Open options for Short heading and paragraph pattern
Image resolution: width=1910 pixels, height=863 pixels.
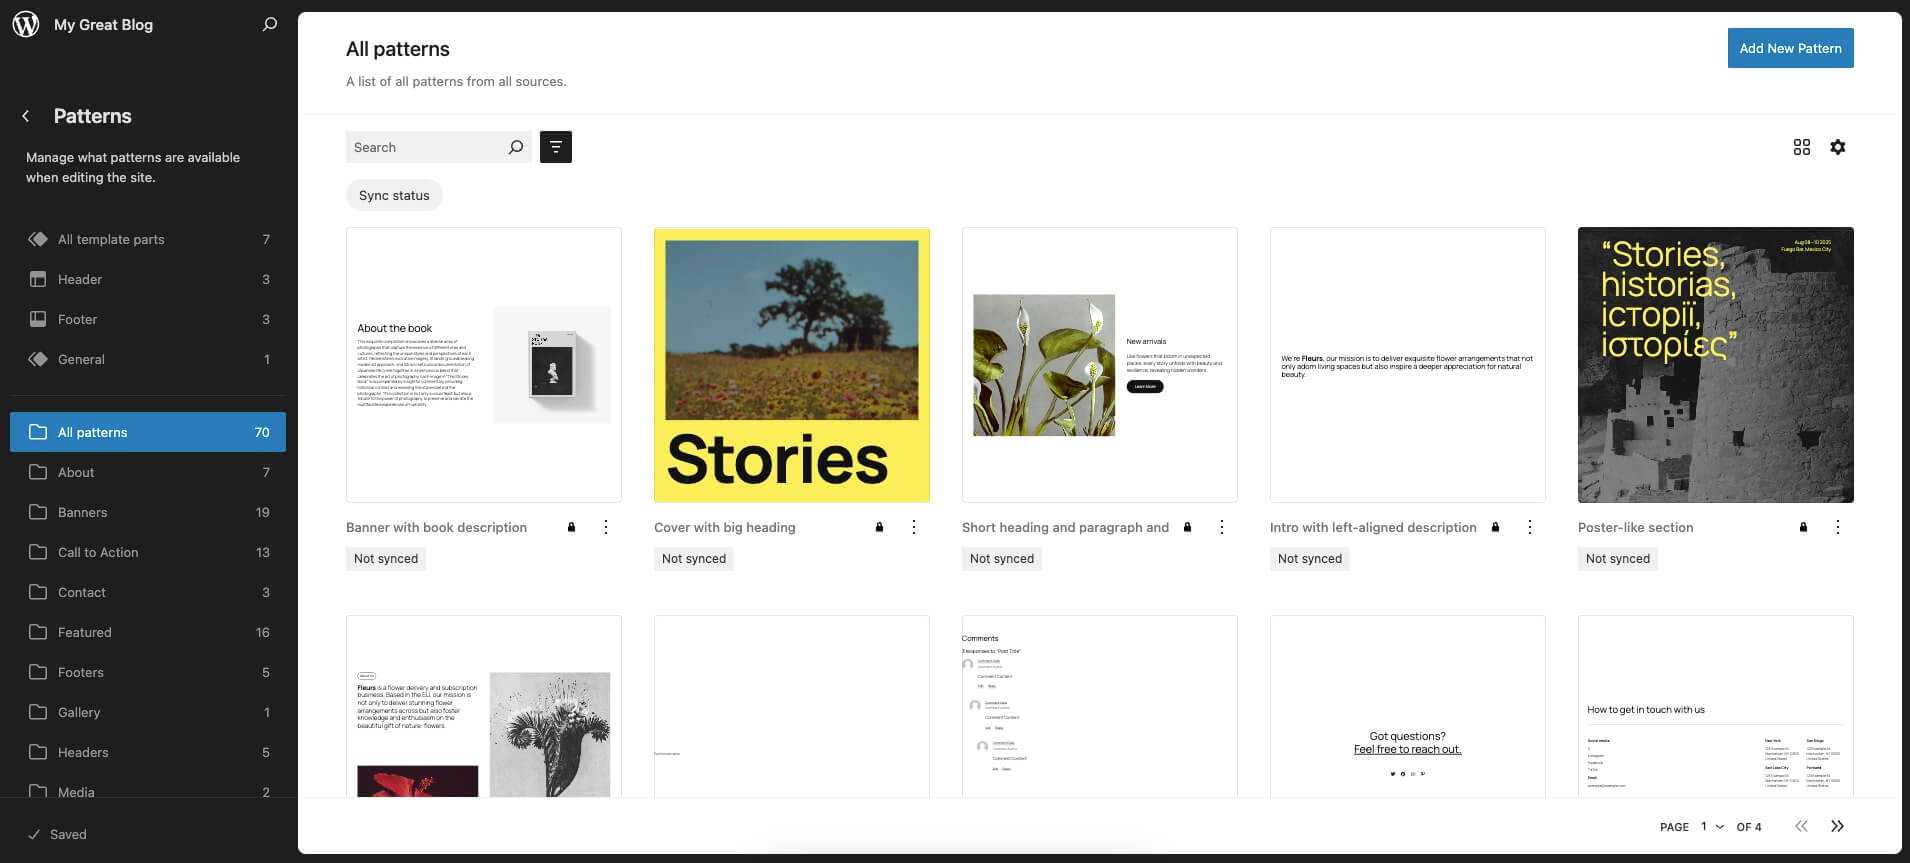point(1221,527)
